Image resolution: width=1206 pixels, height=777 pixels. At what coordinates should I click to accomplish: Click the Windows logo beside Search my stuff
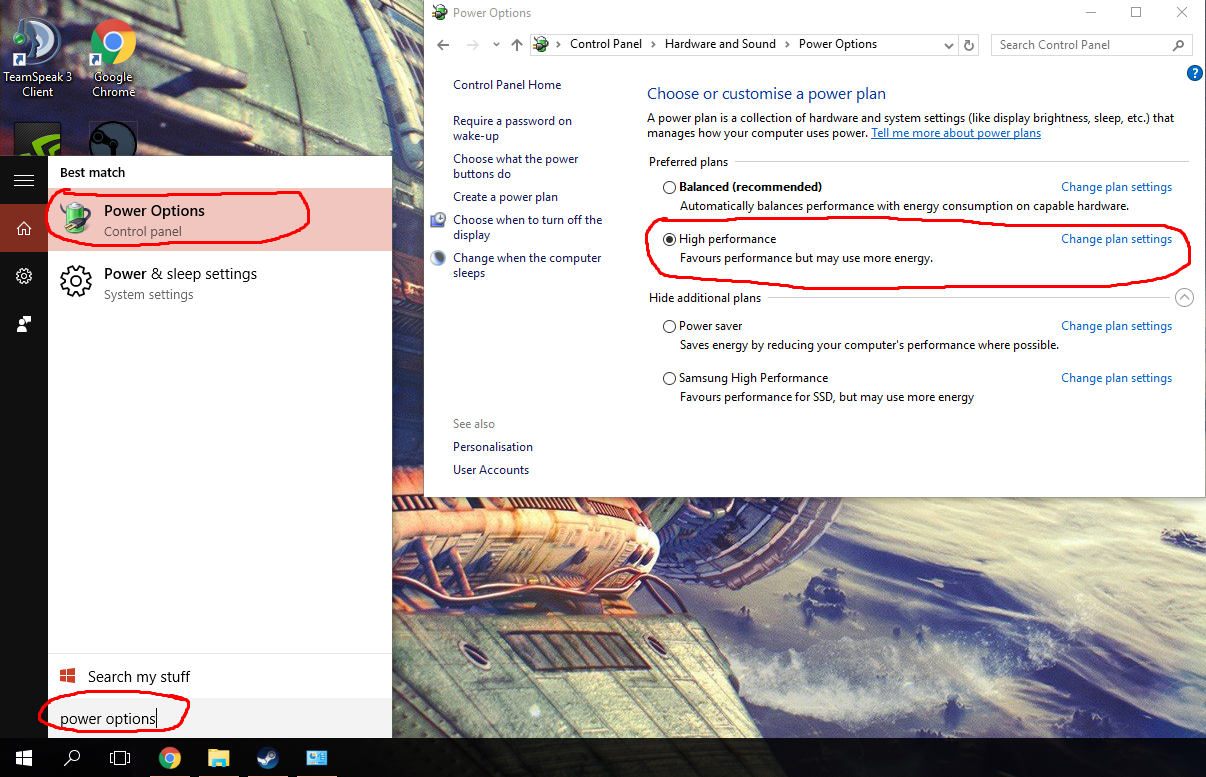pos(68,677)
